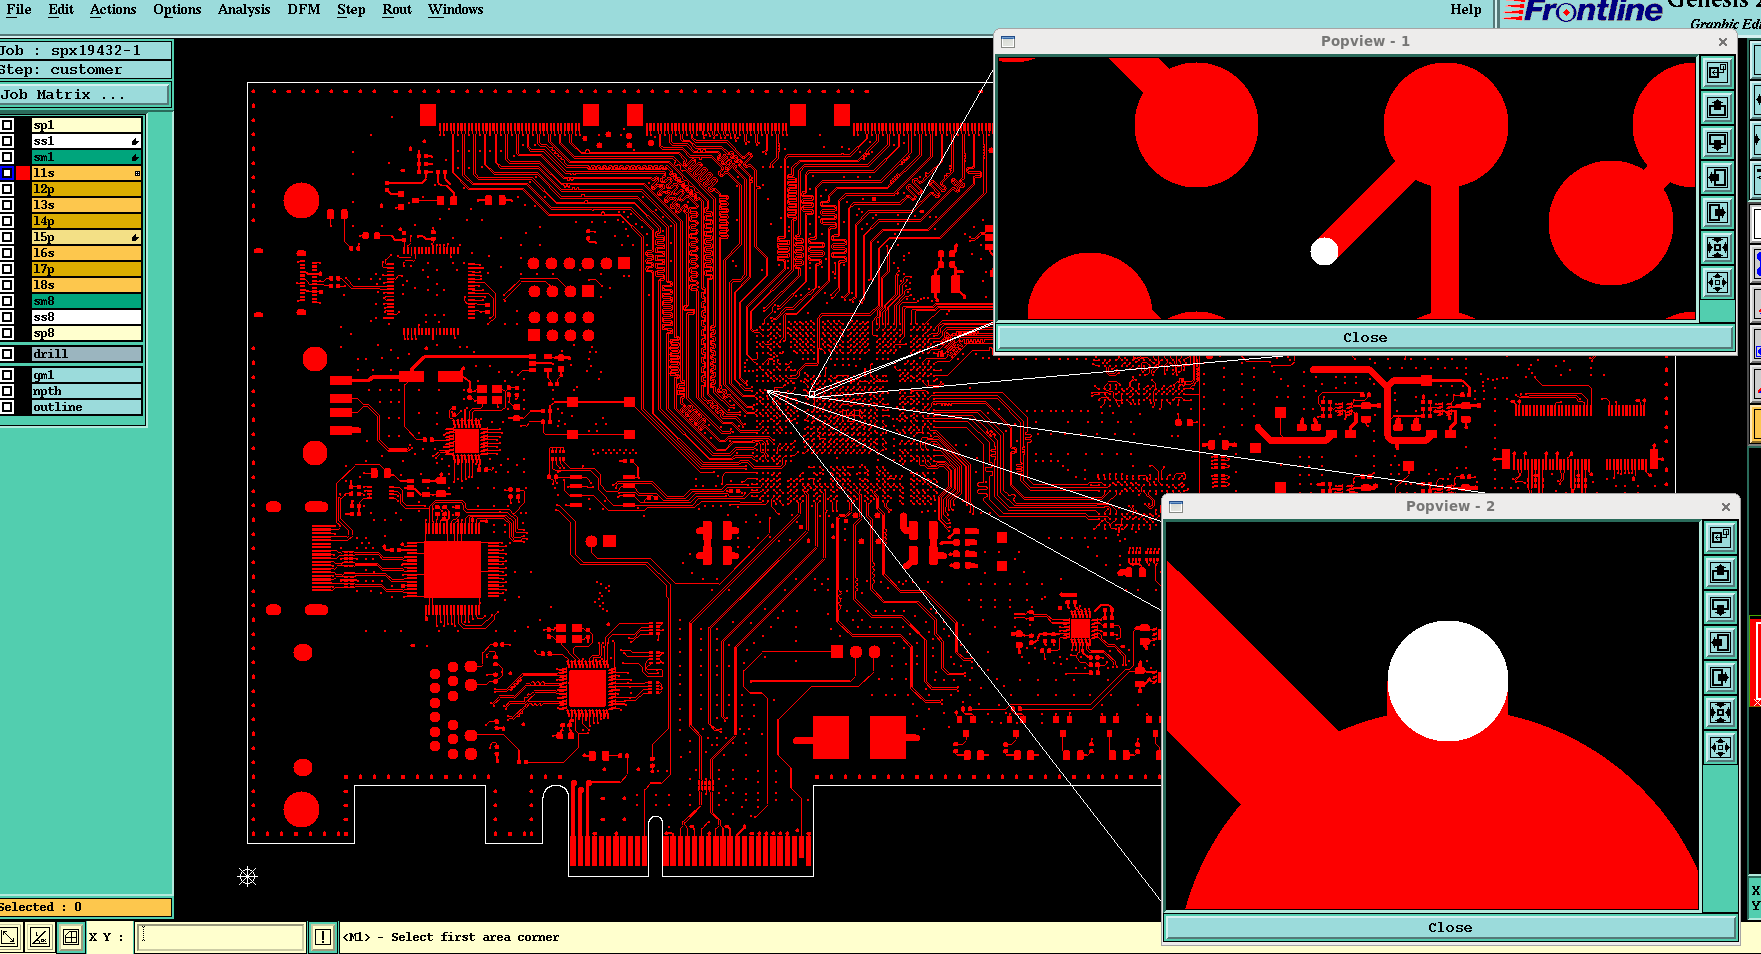Pan down in Popview 1
The height and width of the screenshot is (954, 1761).
[x=1717, y=142]
